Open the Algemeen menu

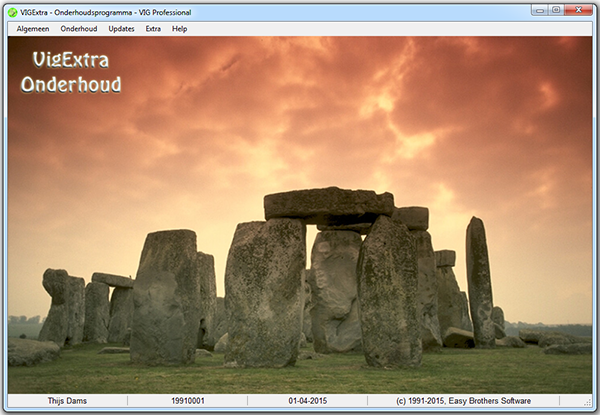33,29
